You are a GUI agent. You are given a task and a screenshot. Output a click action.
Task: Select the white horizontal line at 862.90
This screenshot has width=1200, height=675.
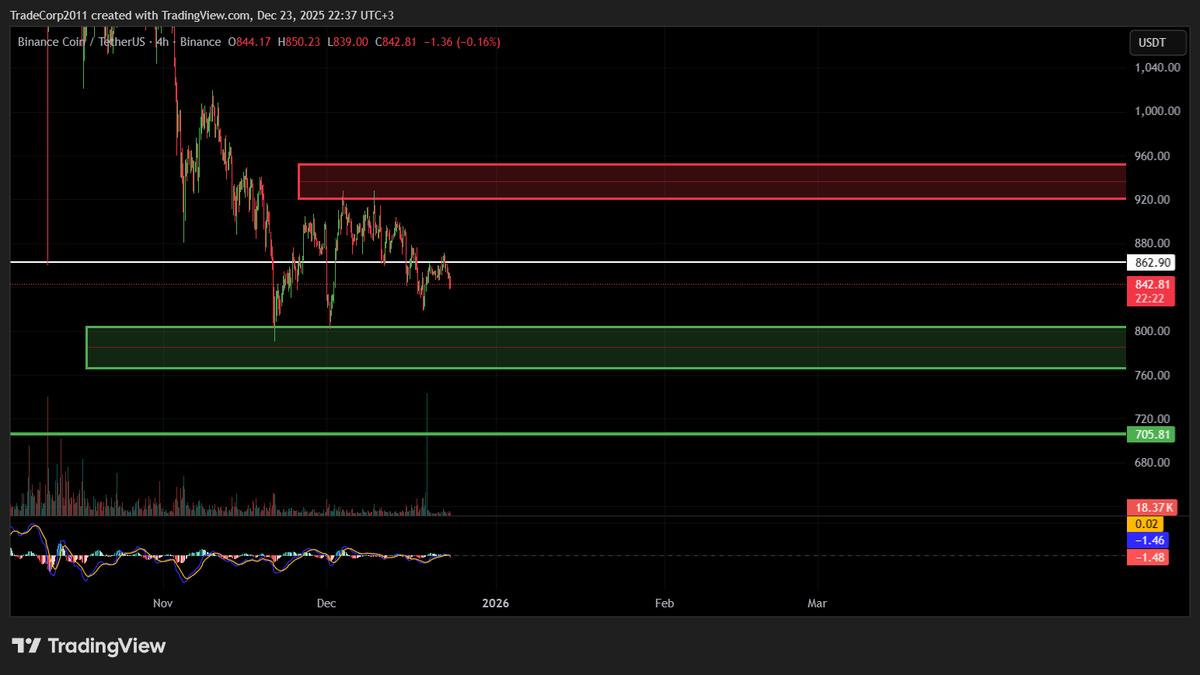[x=568, y=262]
